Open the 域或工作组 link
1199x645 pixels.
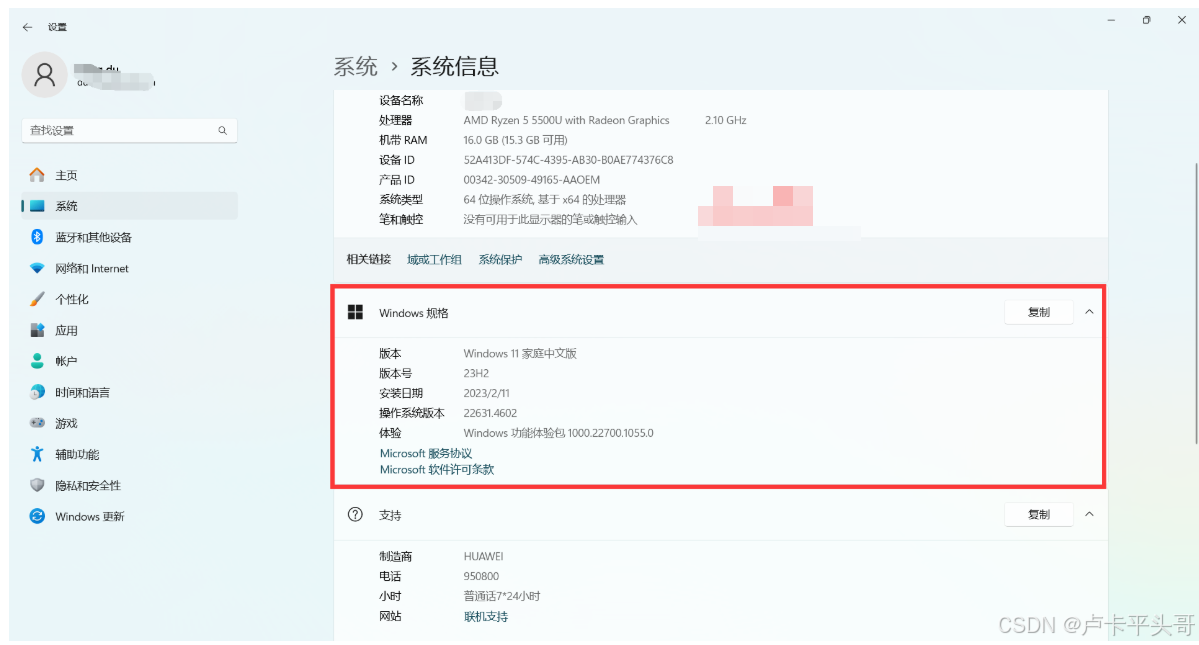[434, 260]
